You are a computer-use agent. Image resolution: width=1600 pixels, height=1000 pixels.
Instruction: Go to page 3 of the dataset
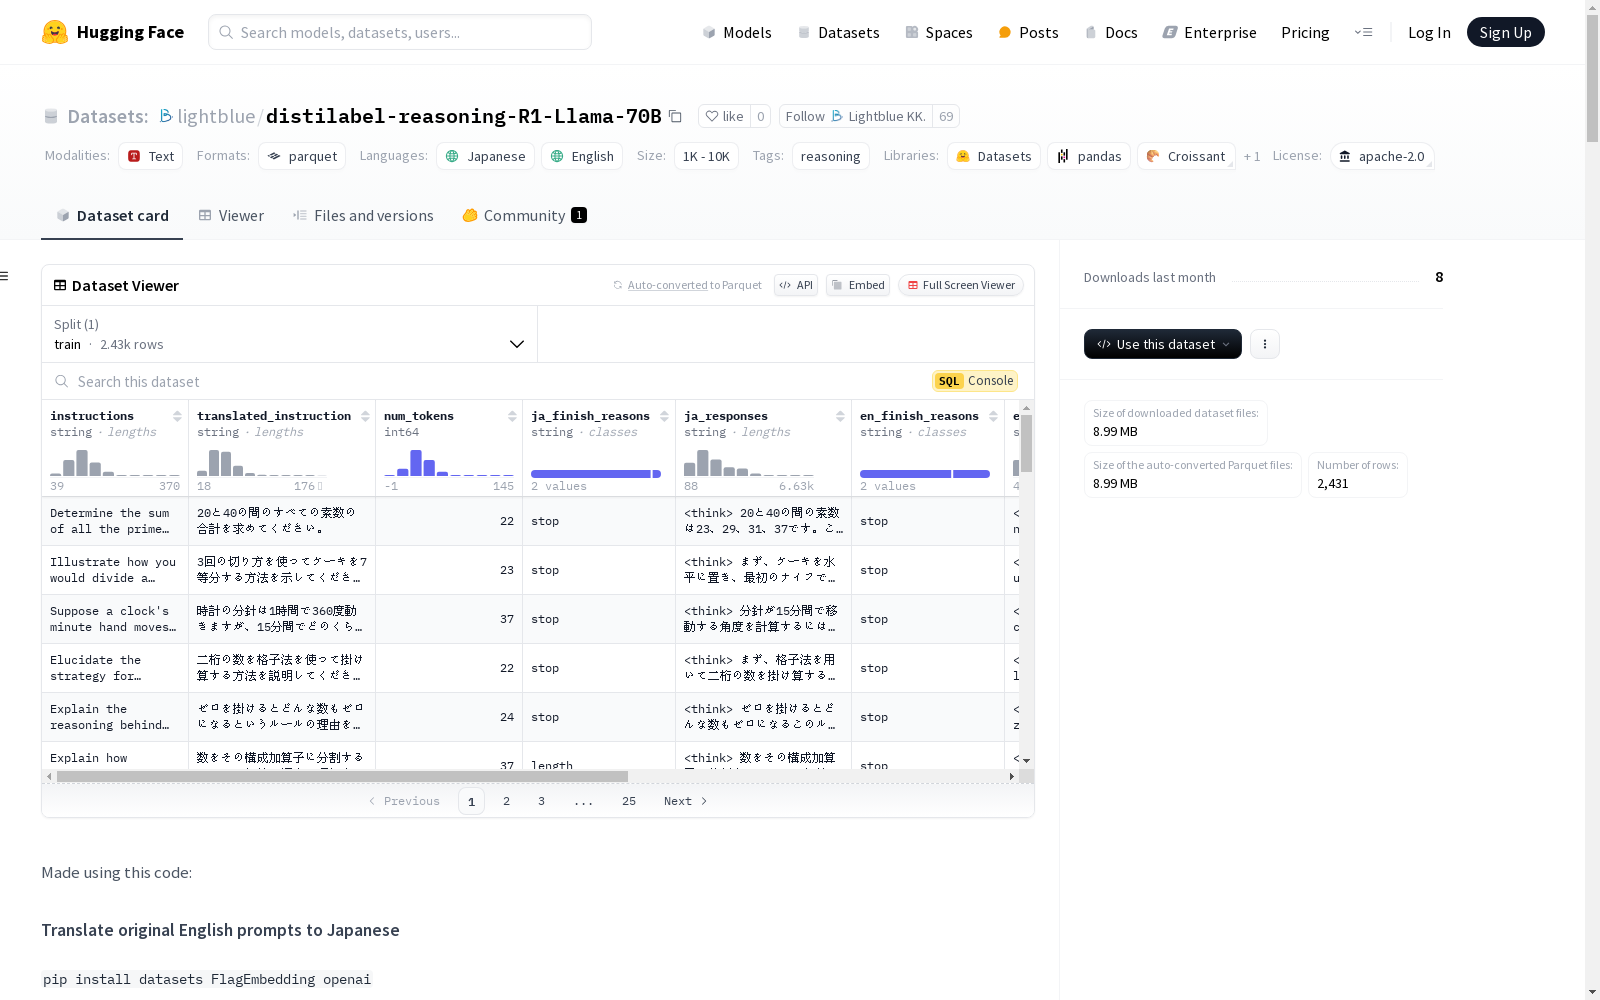point(542,801)
